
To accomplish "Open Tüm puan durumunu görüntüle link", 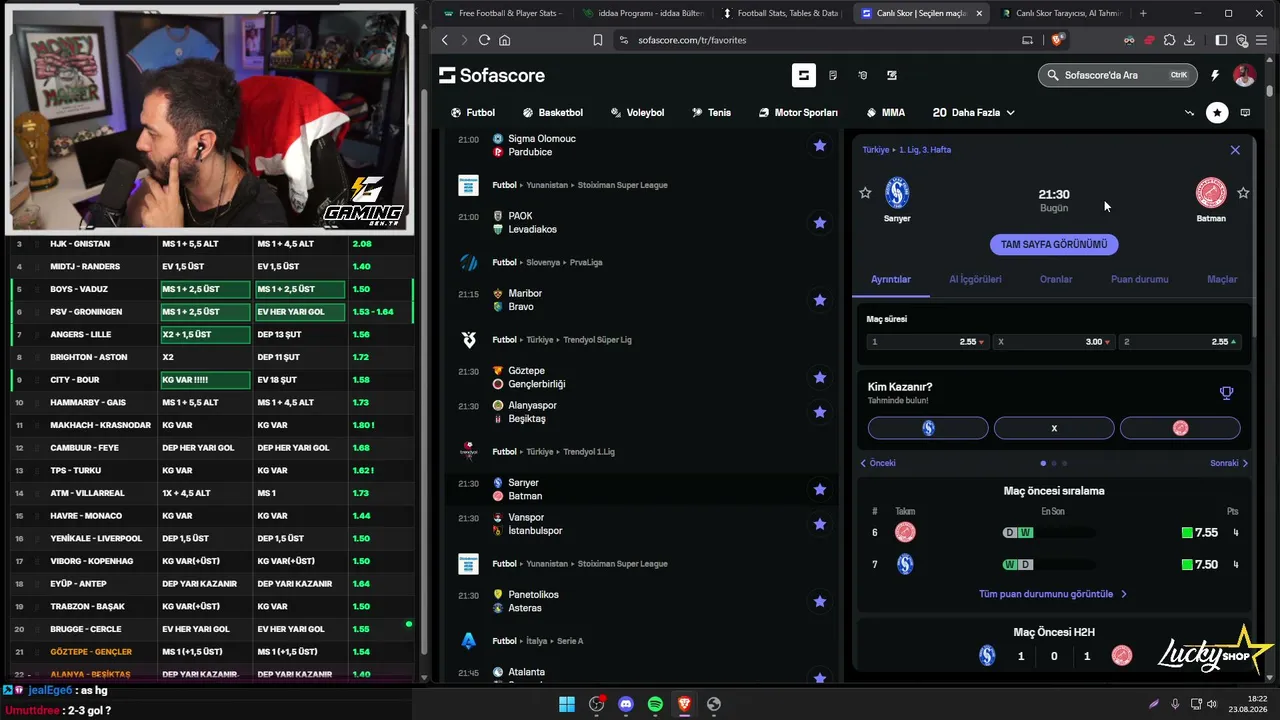I will pos(1053,594).
